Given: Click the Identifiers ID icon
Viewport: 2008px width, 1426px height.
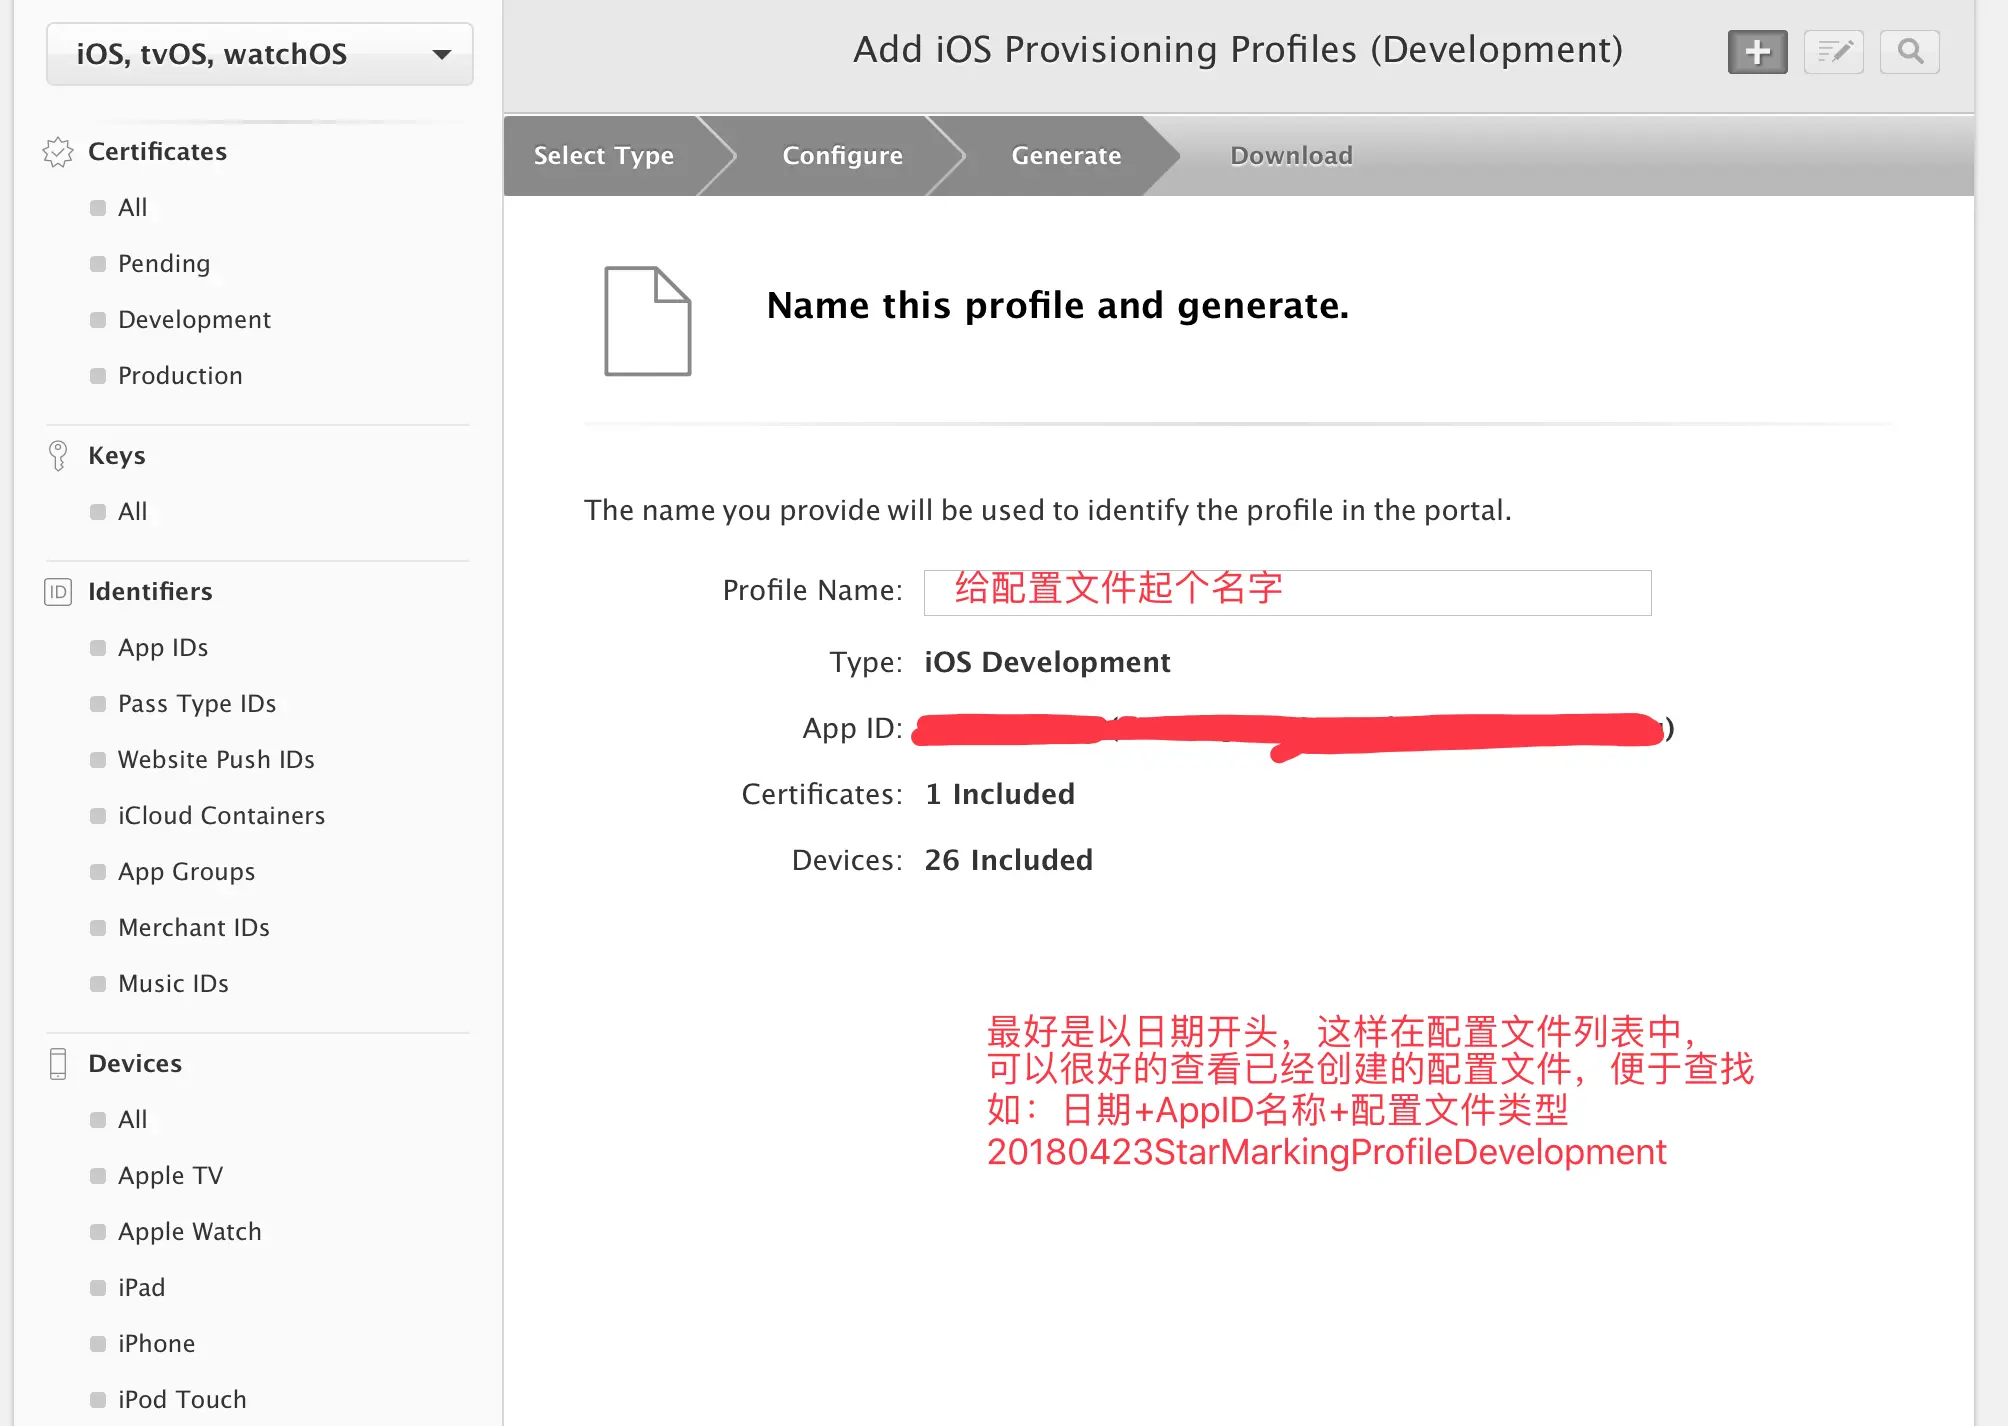Looking at the screenshot, I should click(58, 592).
